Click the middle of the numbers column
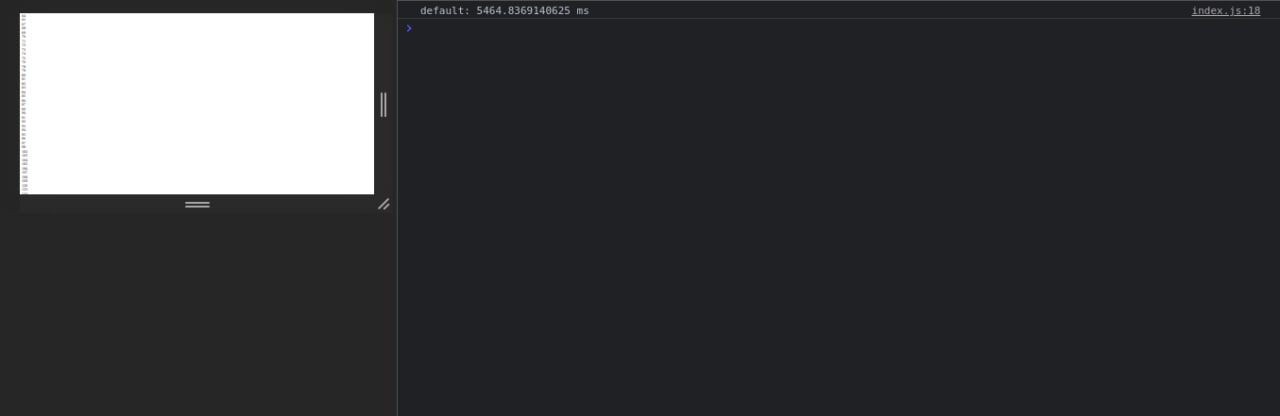 coord(24,103)
